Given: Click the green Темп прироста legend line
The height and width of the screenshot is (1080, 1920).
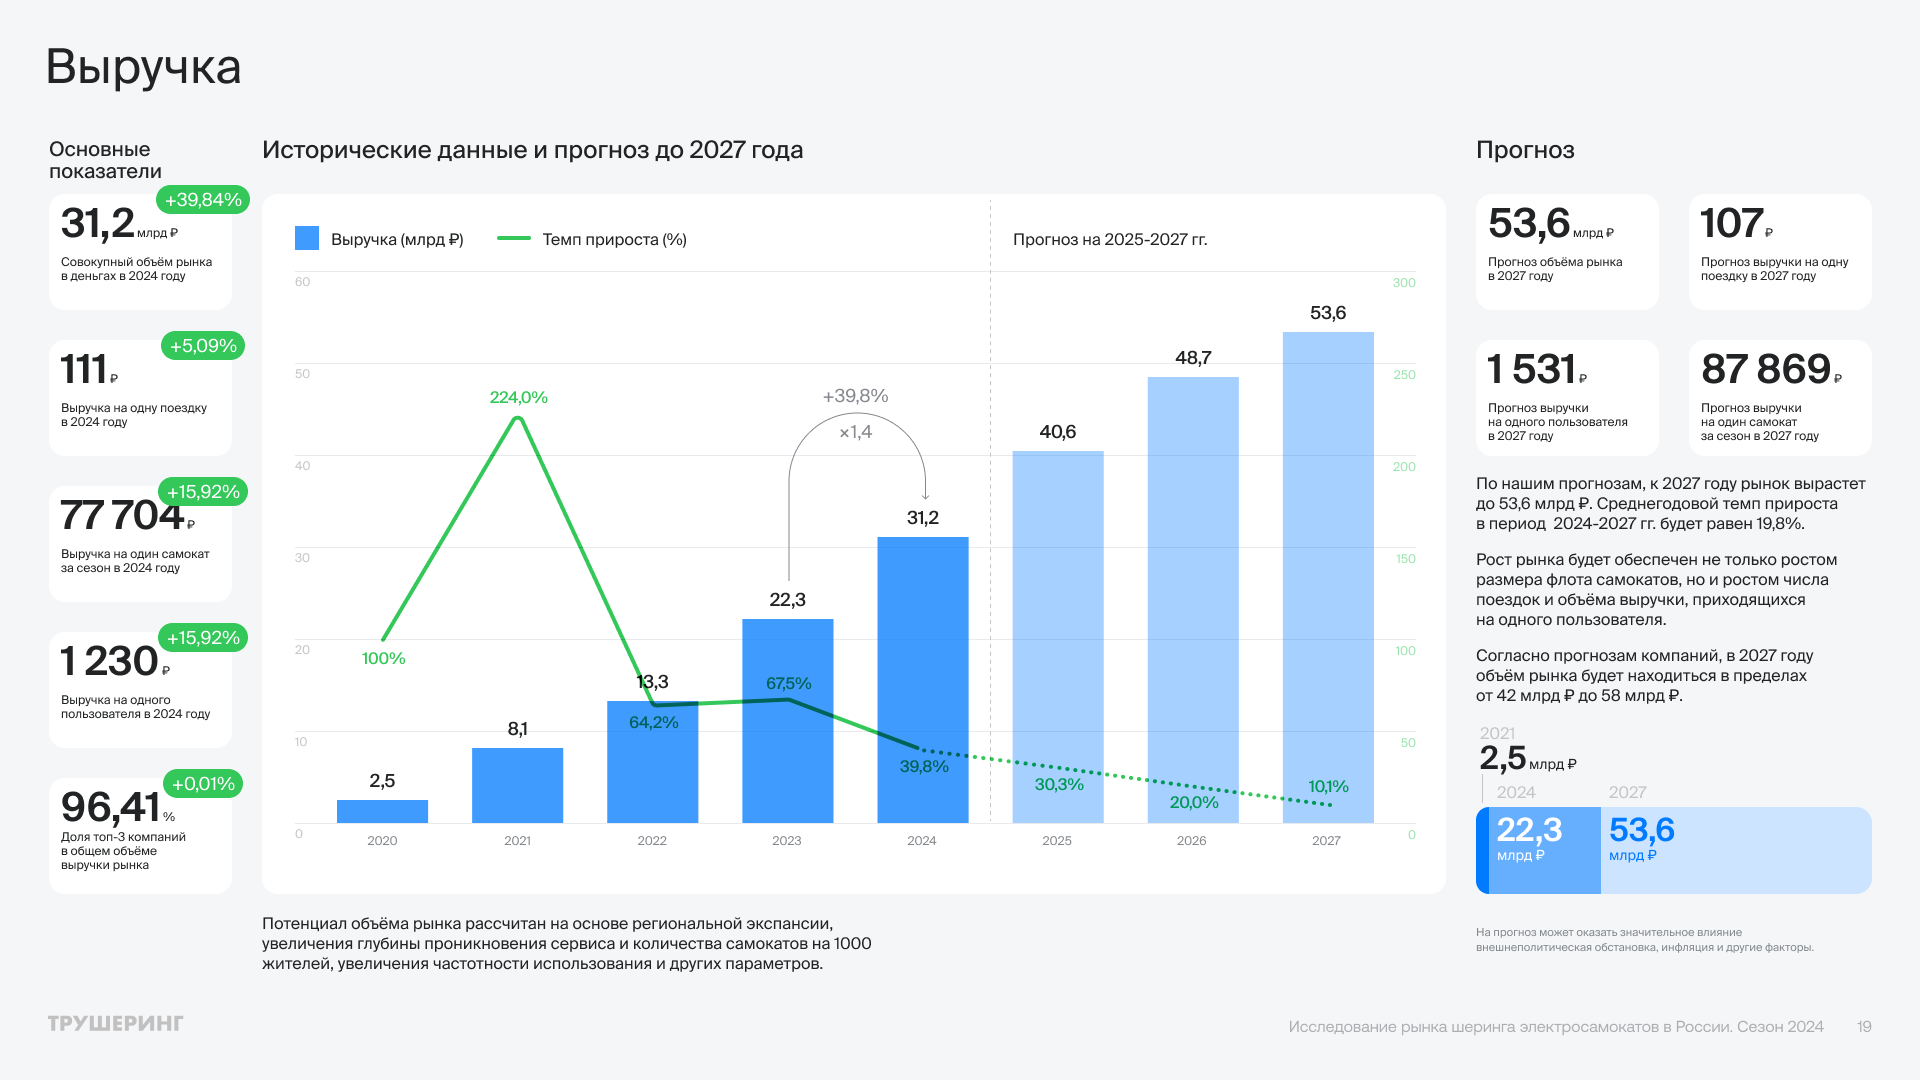Looking at the screenshot, I should [514, 238].
